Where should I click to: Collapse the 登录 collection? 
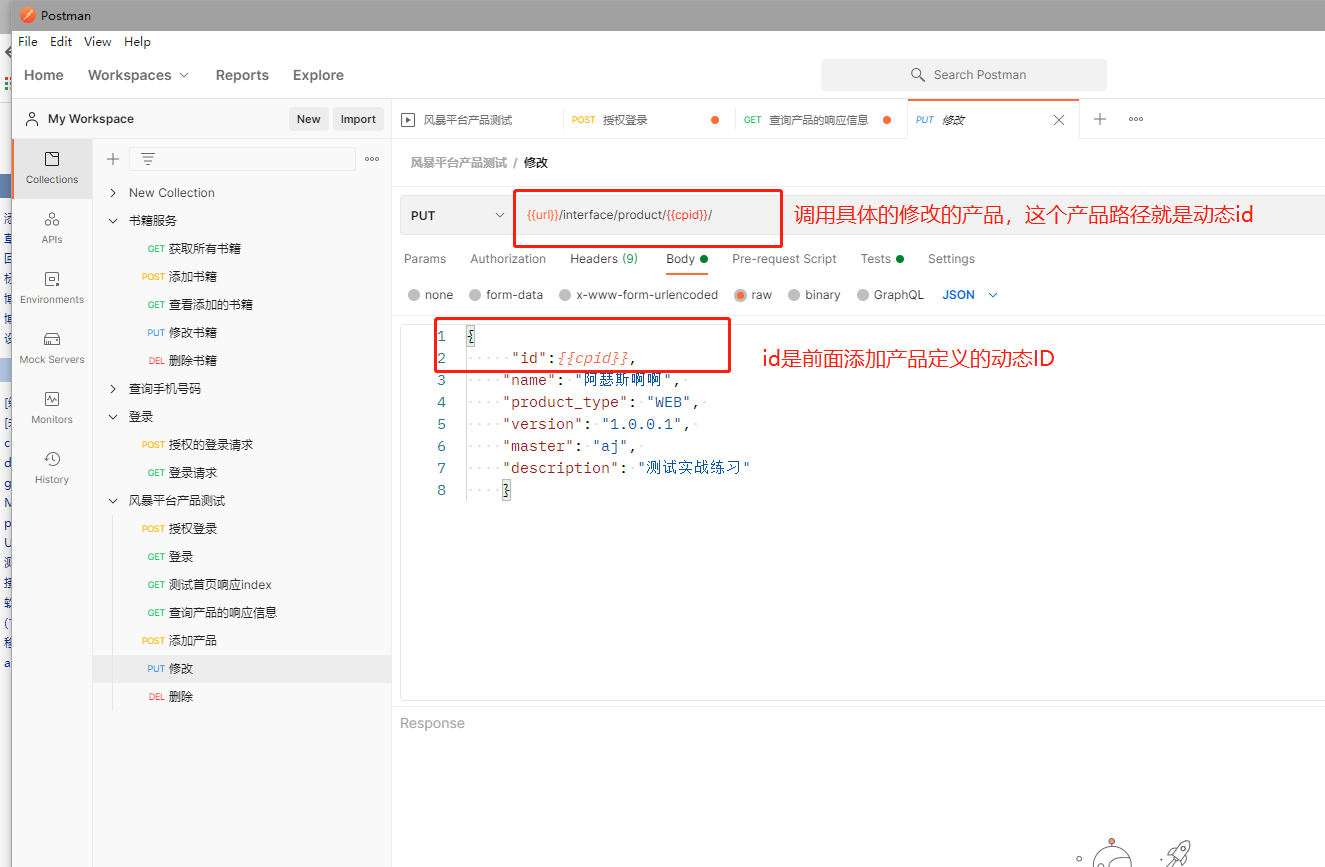click(x=113, y=417)
